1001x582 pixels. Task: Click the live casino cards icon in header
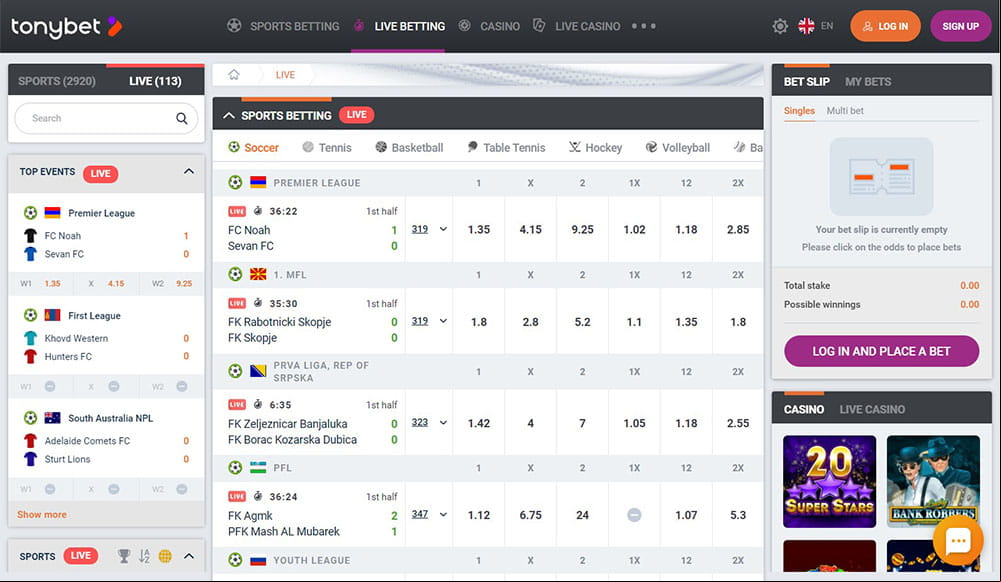click(539, 26)
